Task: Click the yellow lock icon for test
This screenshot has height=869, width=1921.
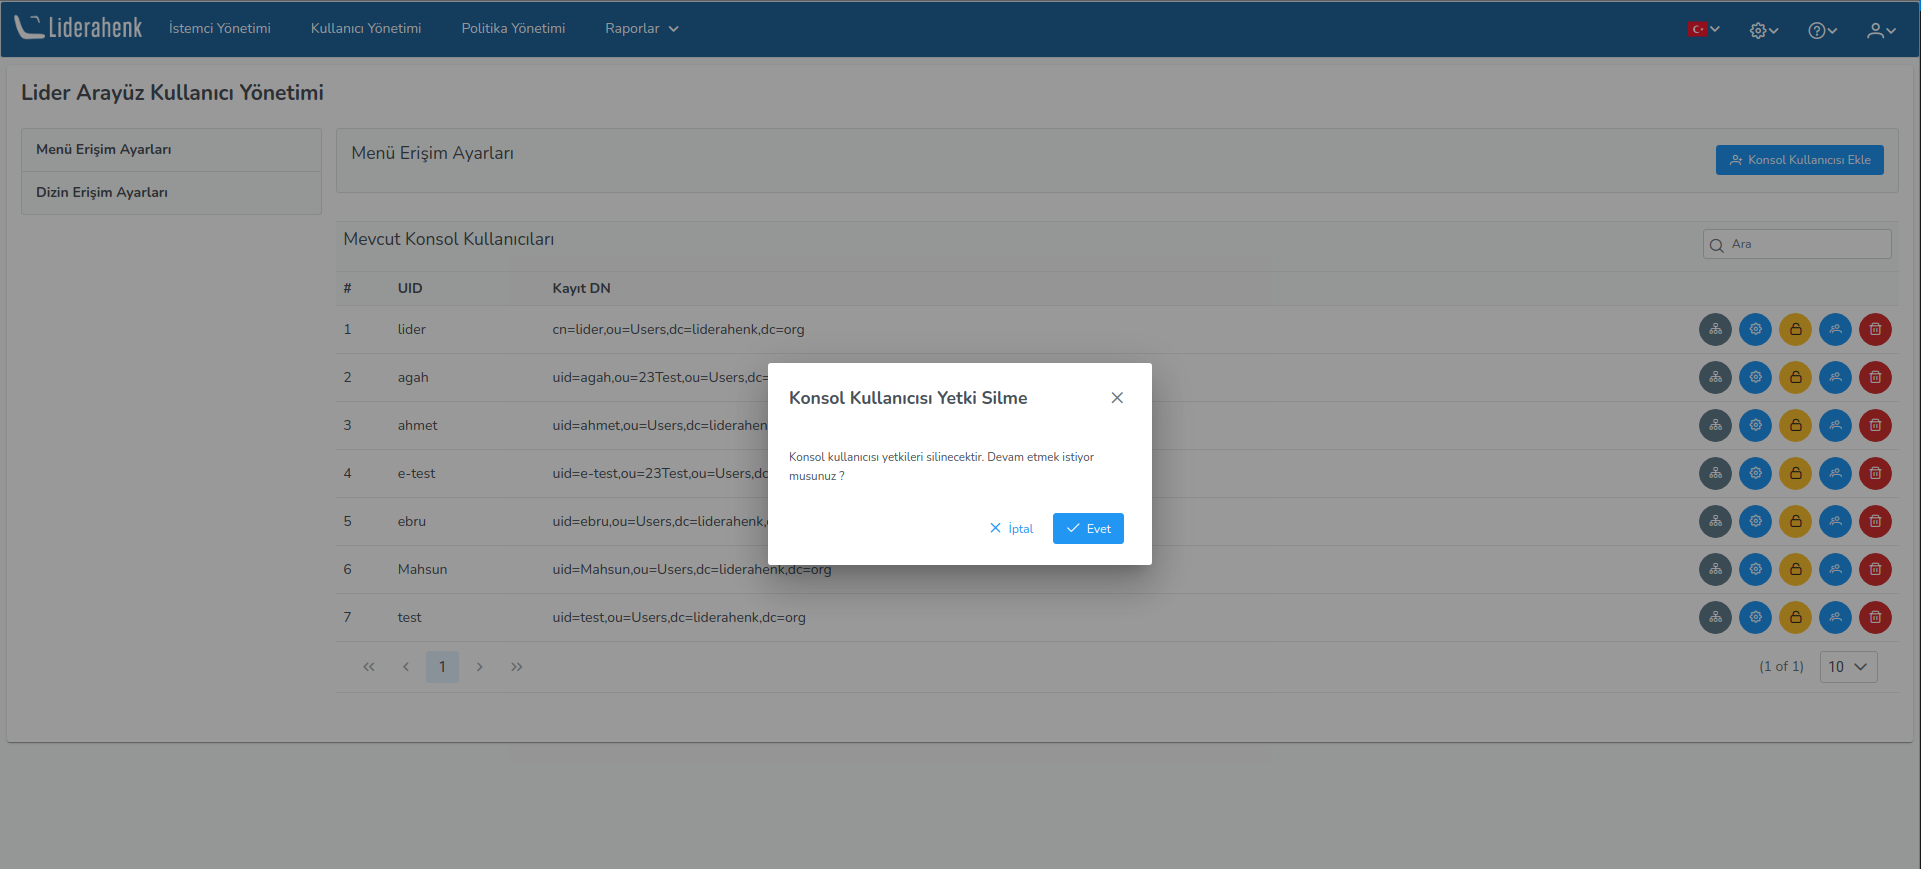Action: point(1795,617)
